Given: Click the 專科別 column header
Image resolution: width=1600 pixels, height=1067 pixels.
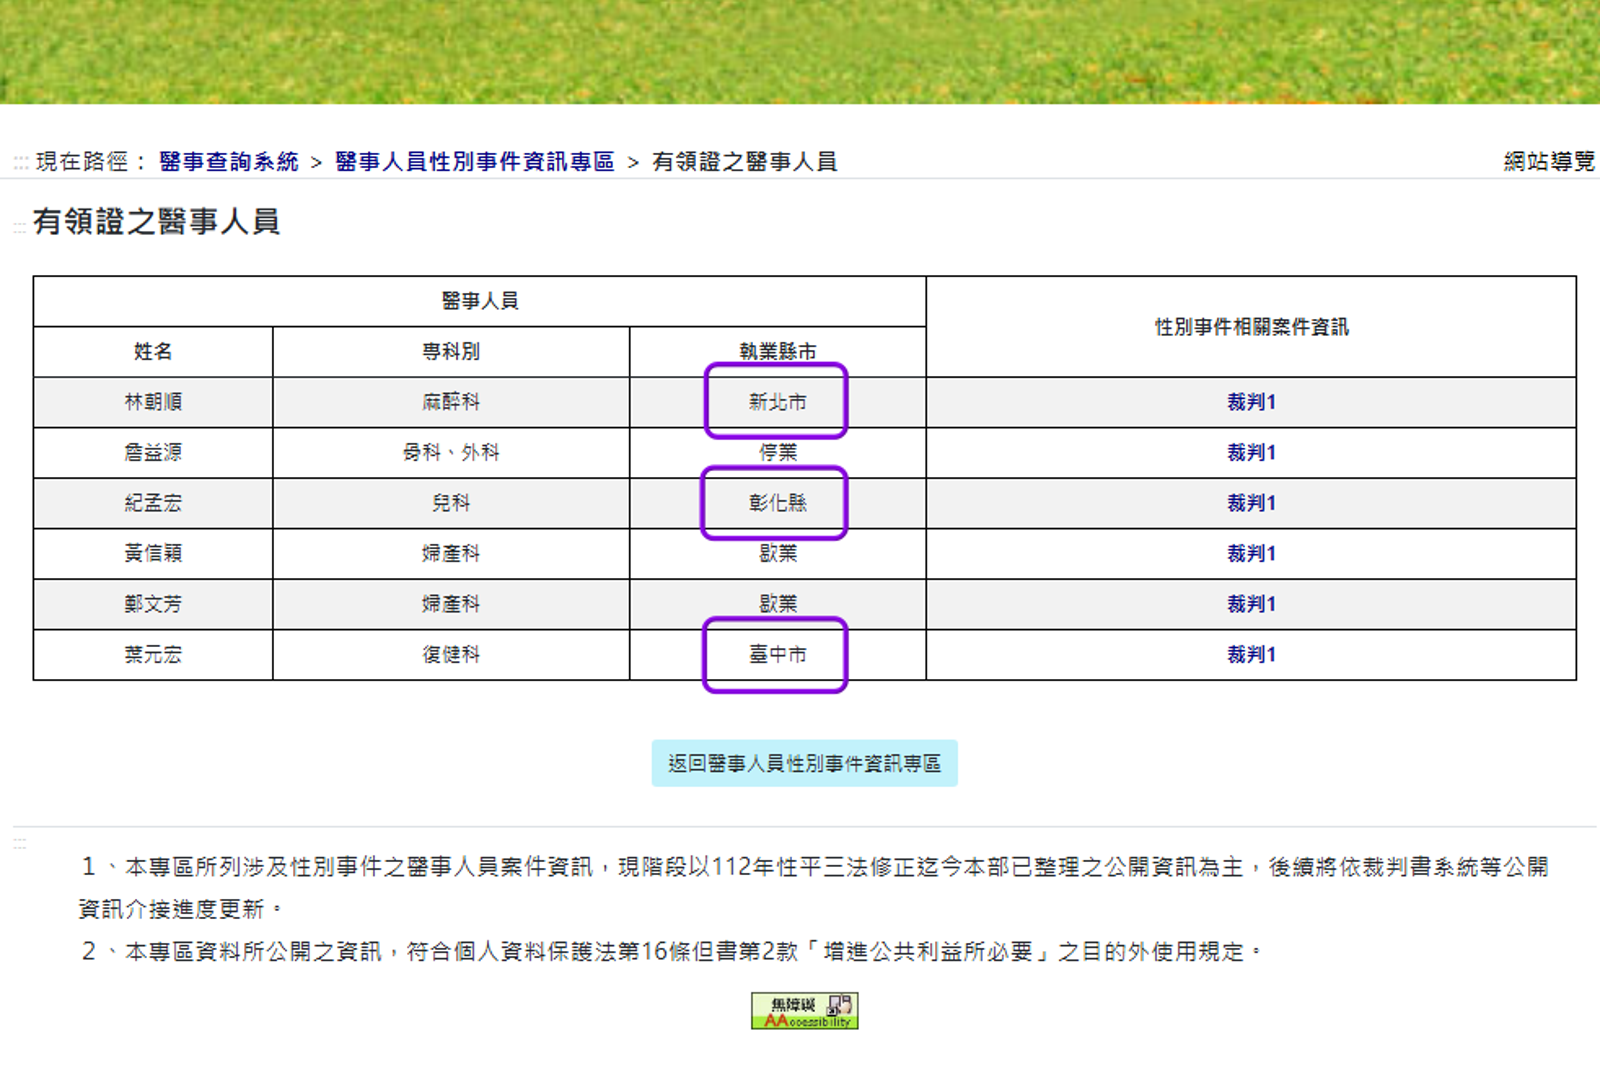Looking at the screenshot, I should [x=450, y=351].
